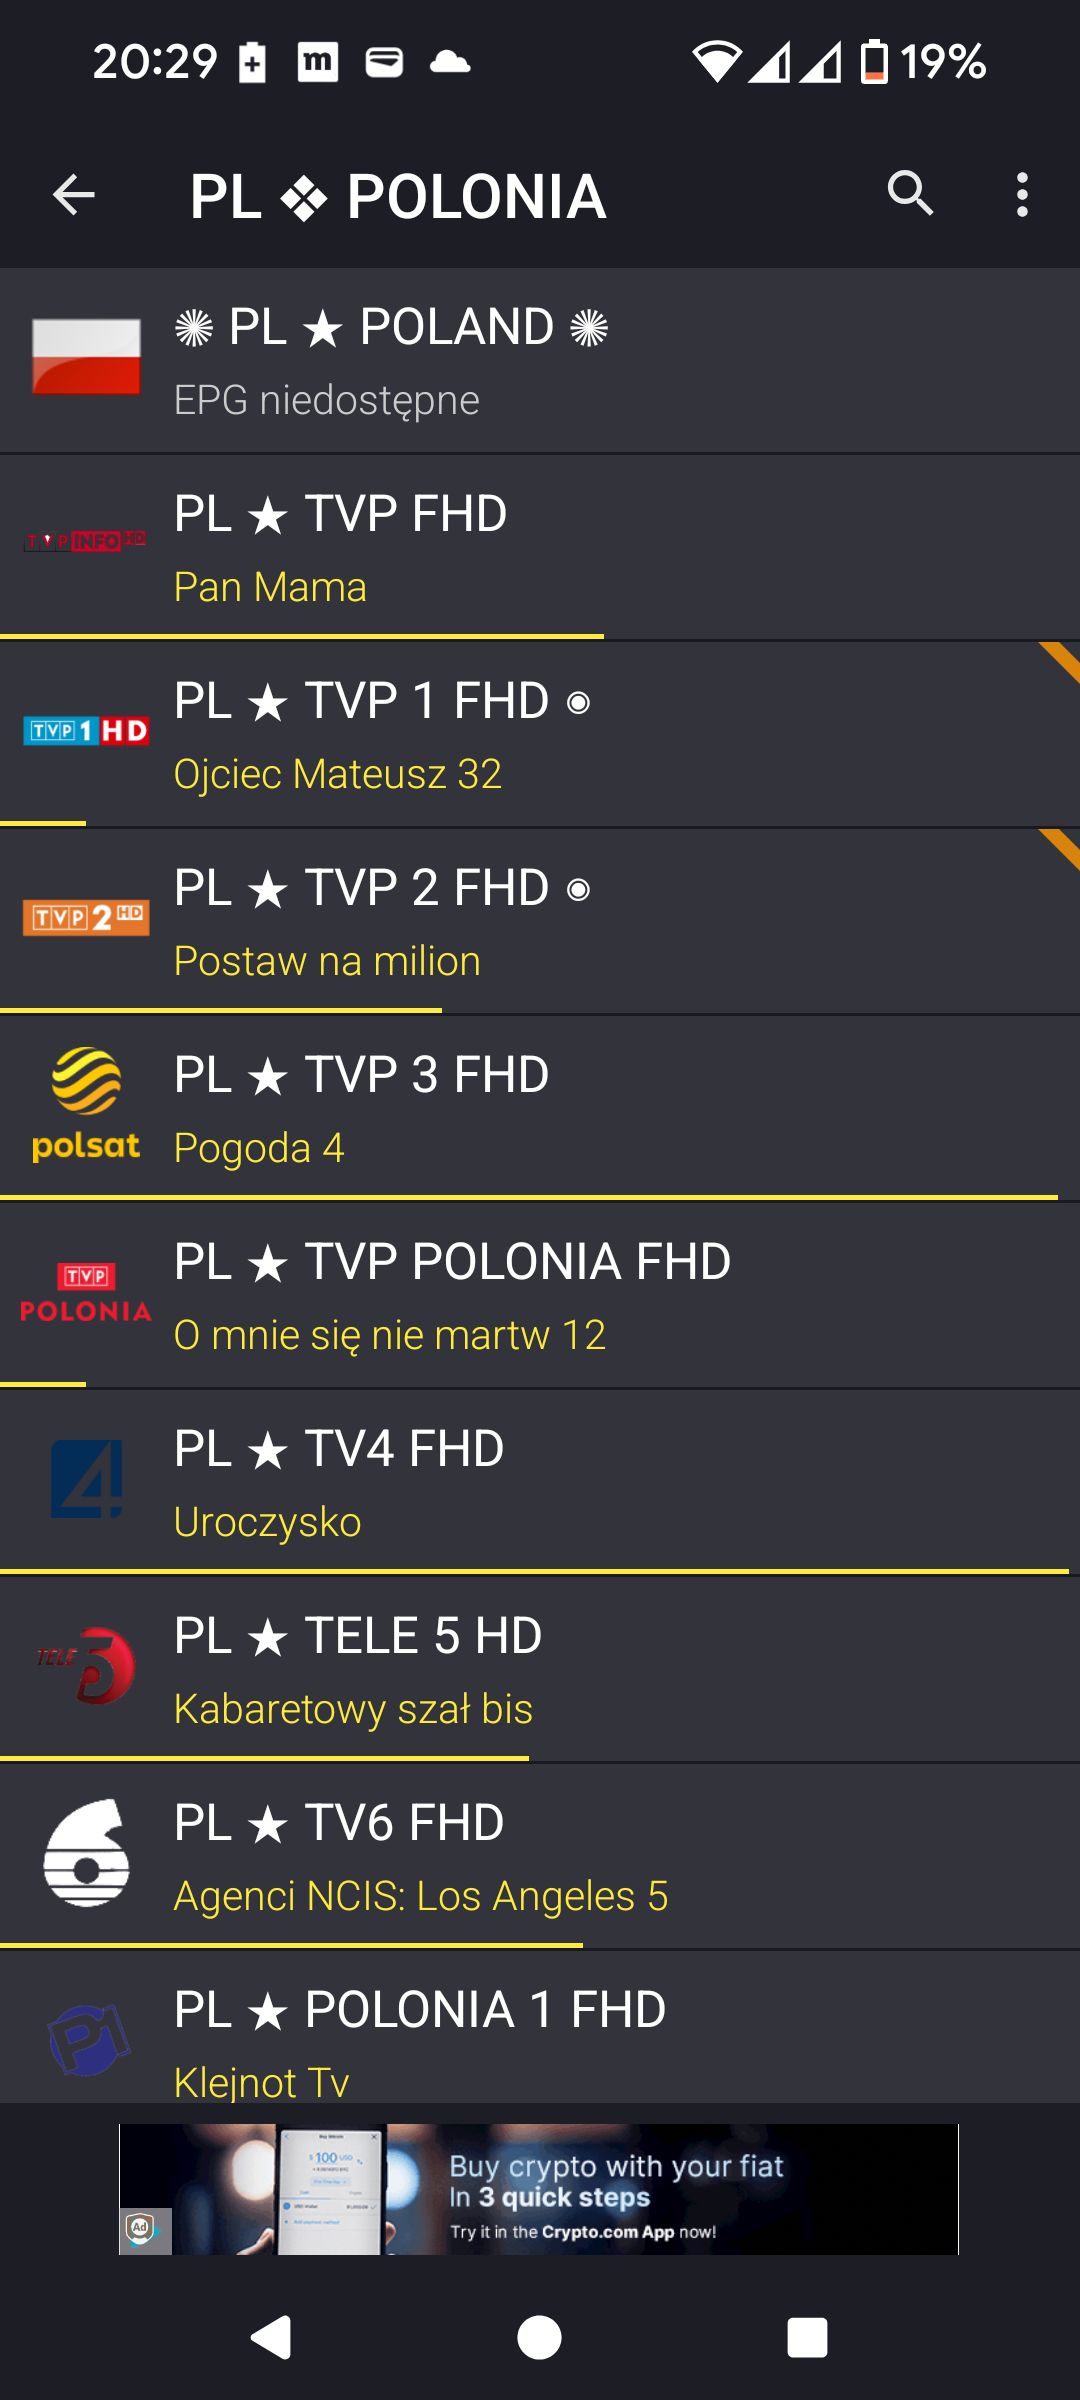Tap the TVP 1 HD logo
The image size is (1080, 2400).
tap(86, 731)
